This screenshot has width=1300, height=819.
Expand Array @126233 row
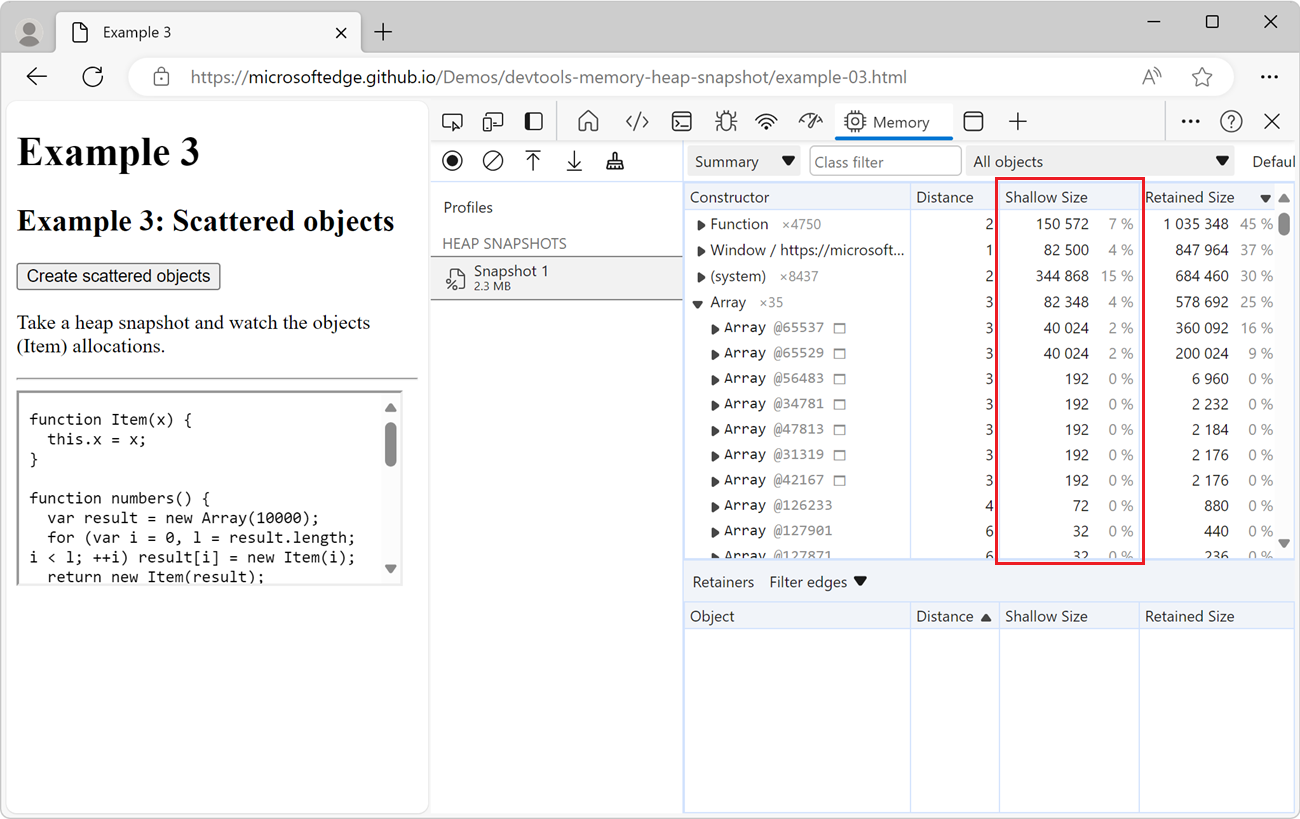pos(715,506)
